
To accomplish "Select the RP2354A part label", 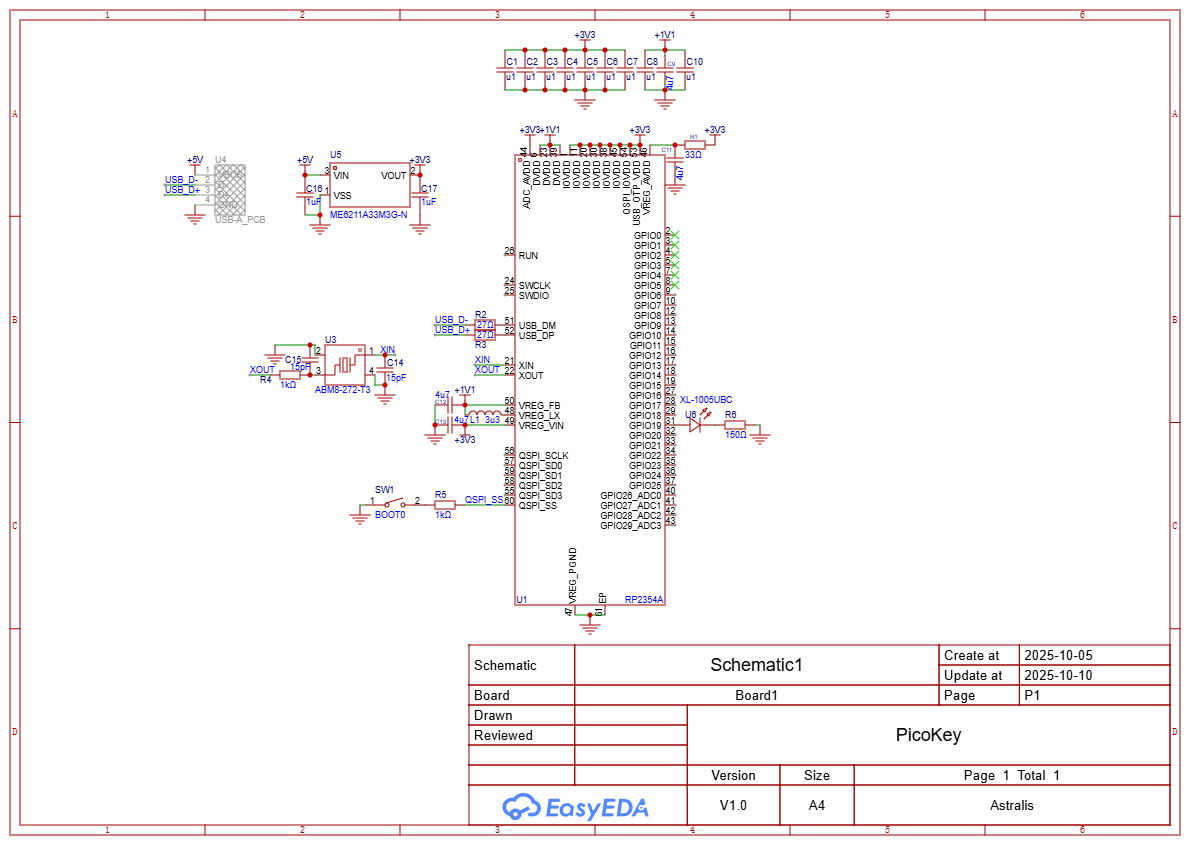I will click(x=644, y=600).
